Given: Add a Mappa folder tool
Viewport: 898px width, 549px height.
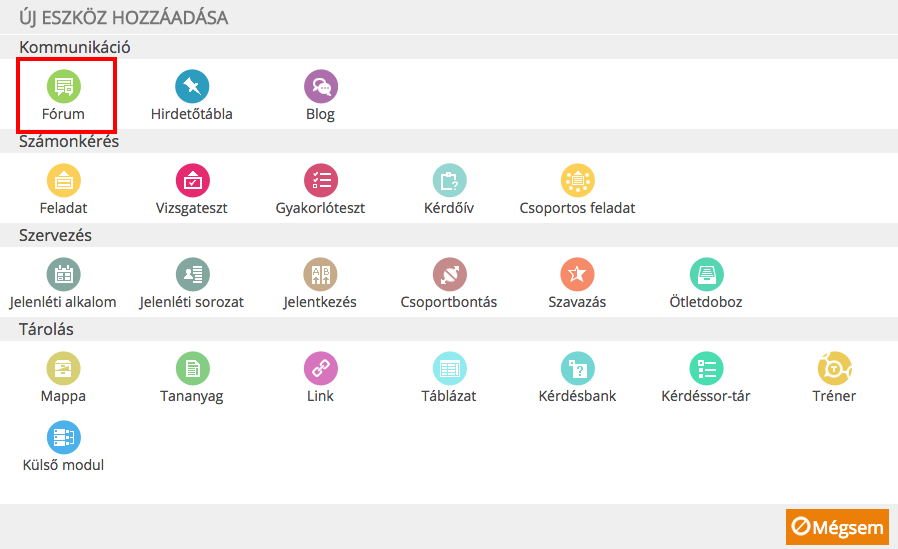Looking at the screenshot, I should 64,368.
